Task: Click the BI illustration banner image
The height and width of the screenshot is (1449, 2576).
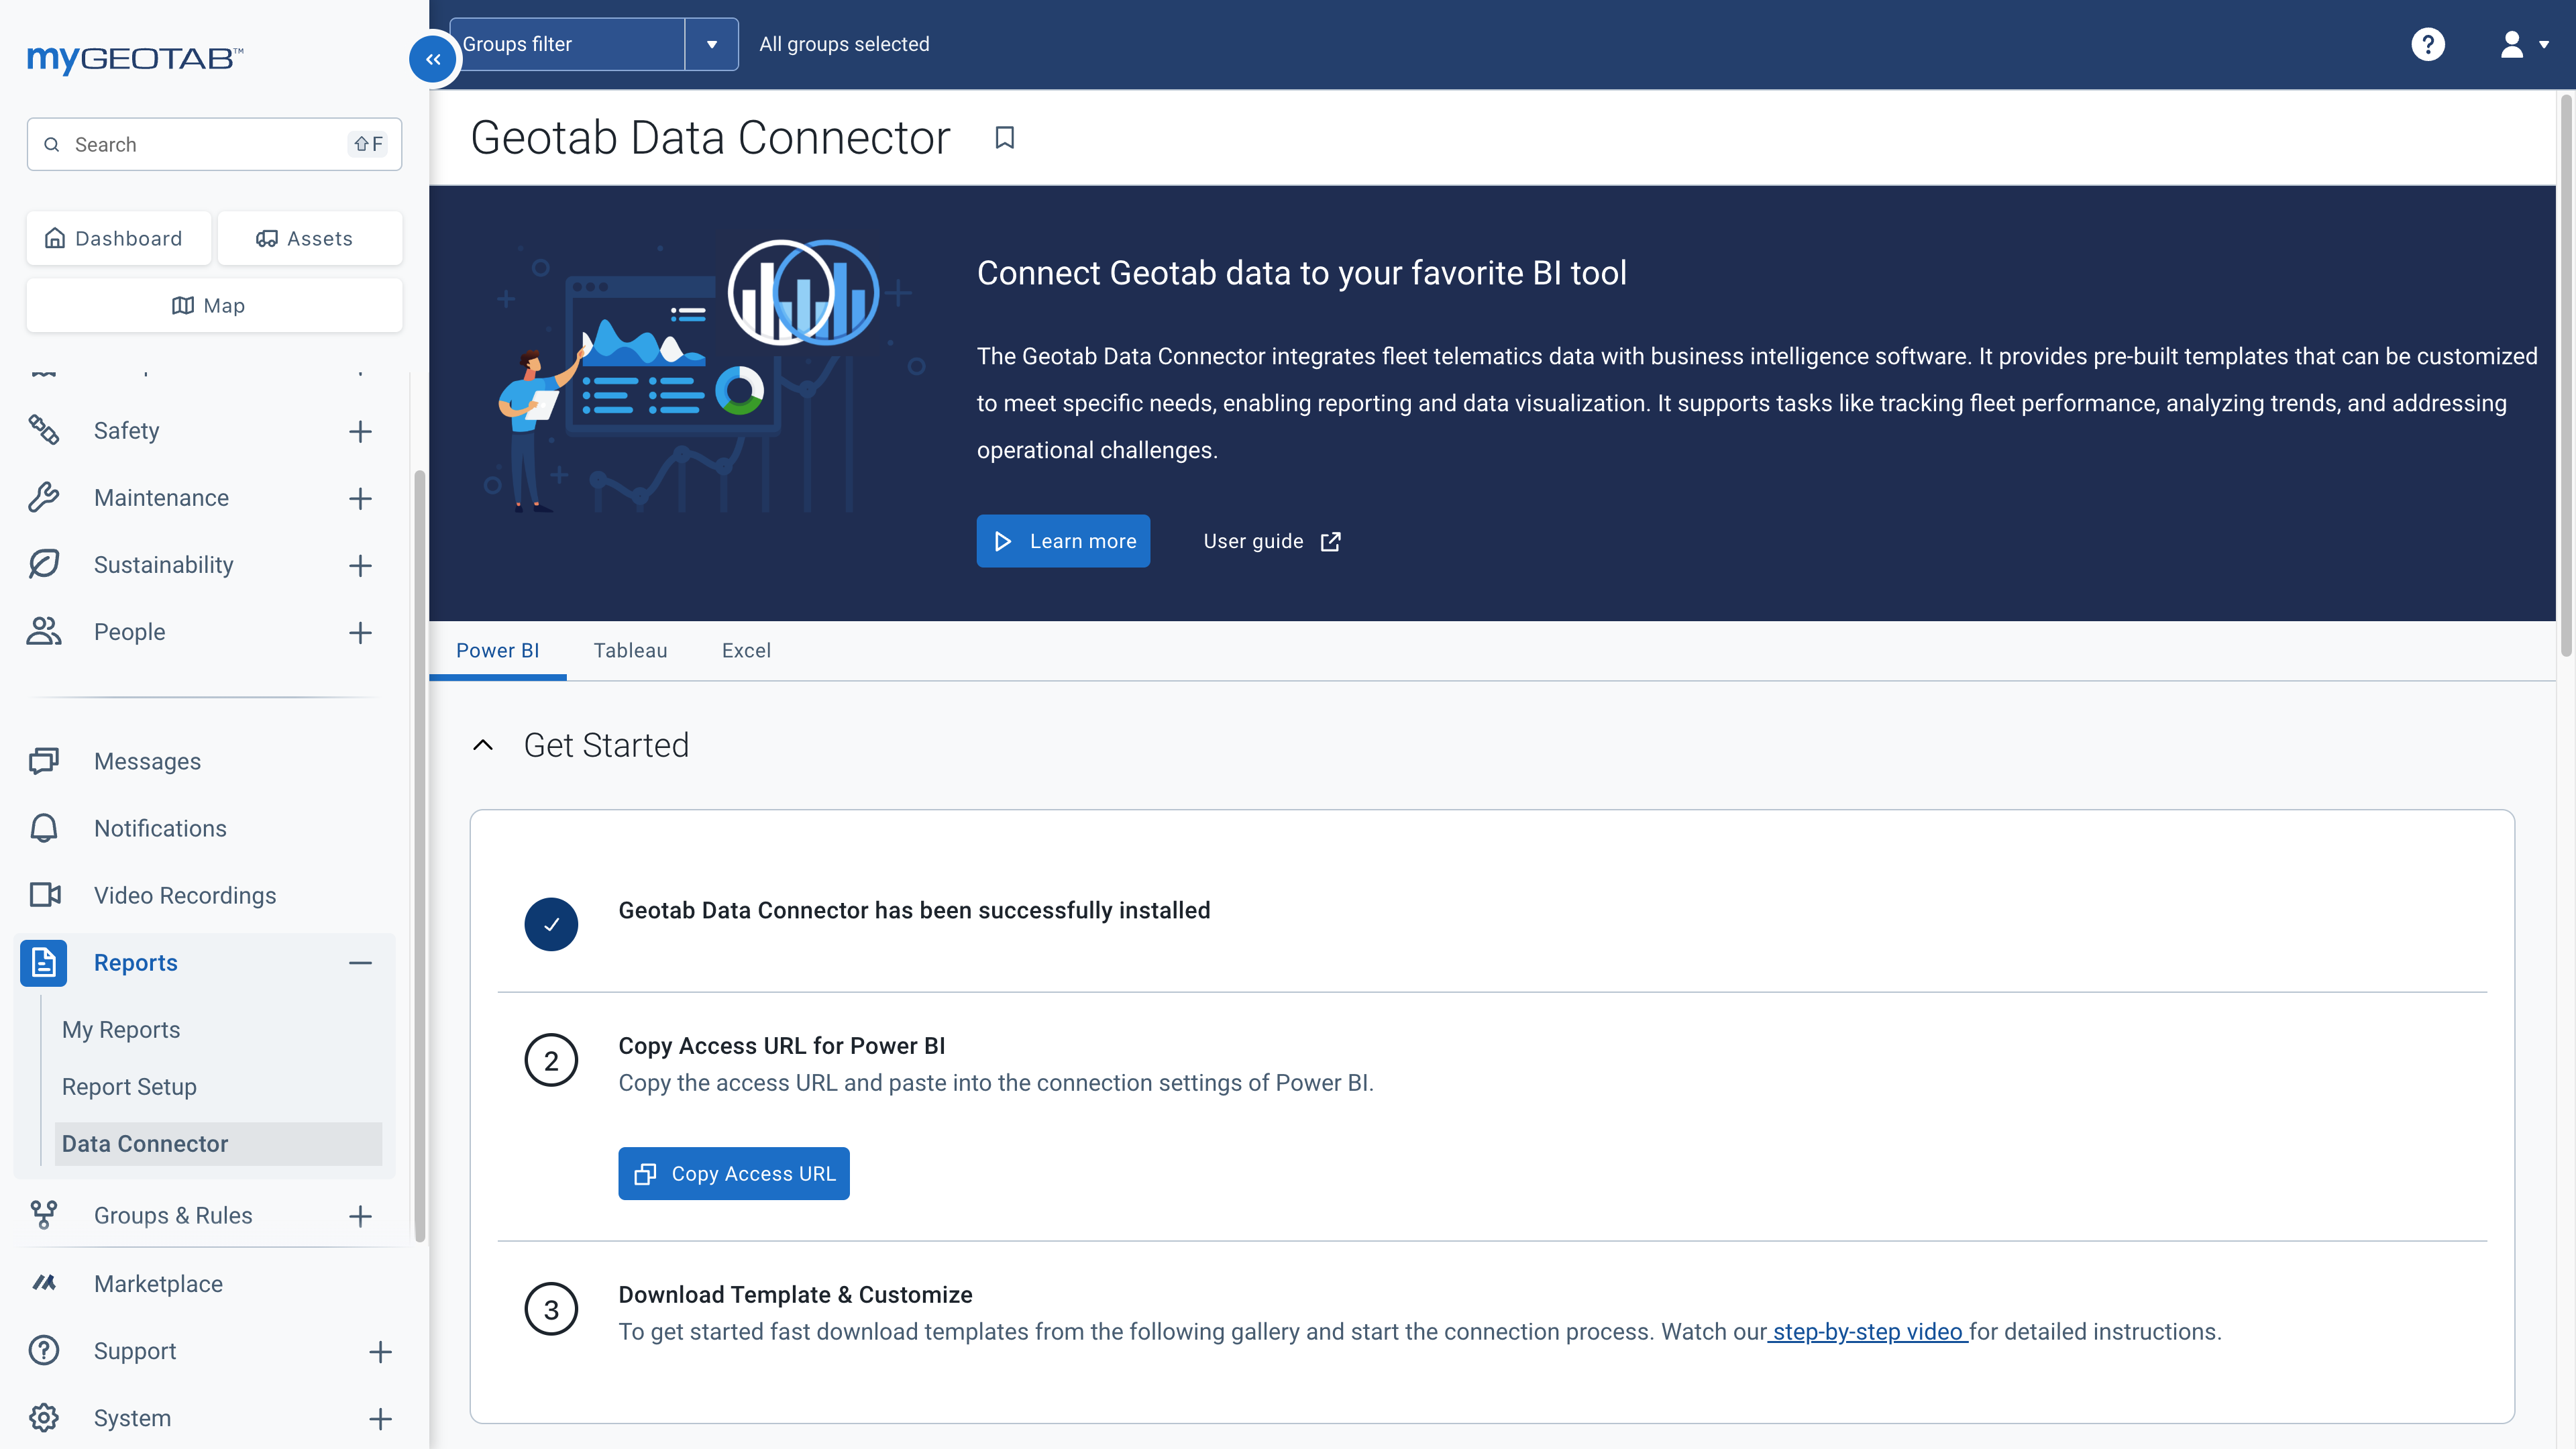Action: pos(705,375)
